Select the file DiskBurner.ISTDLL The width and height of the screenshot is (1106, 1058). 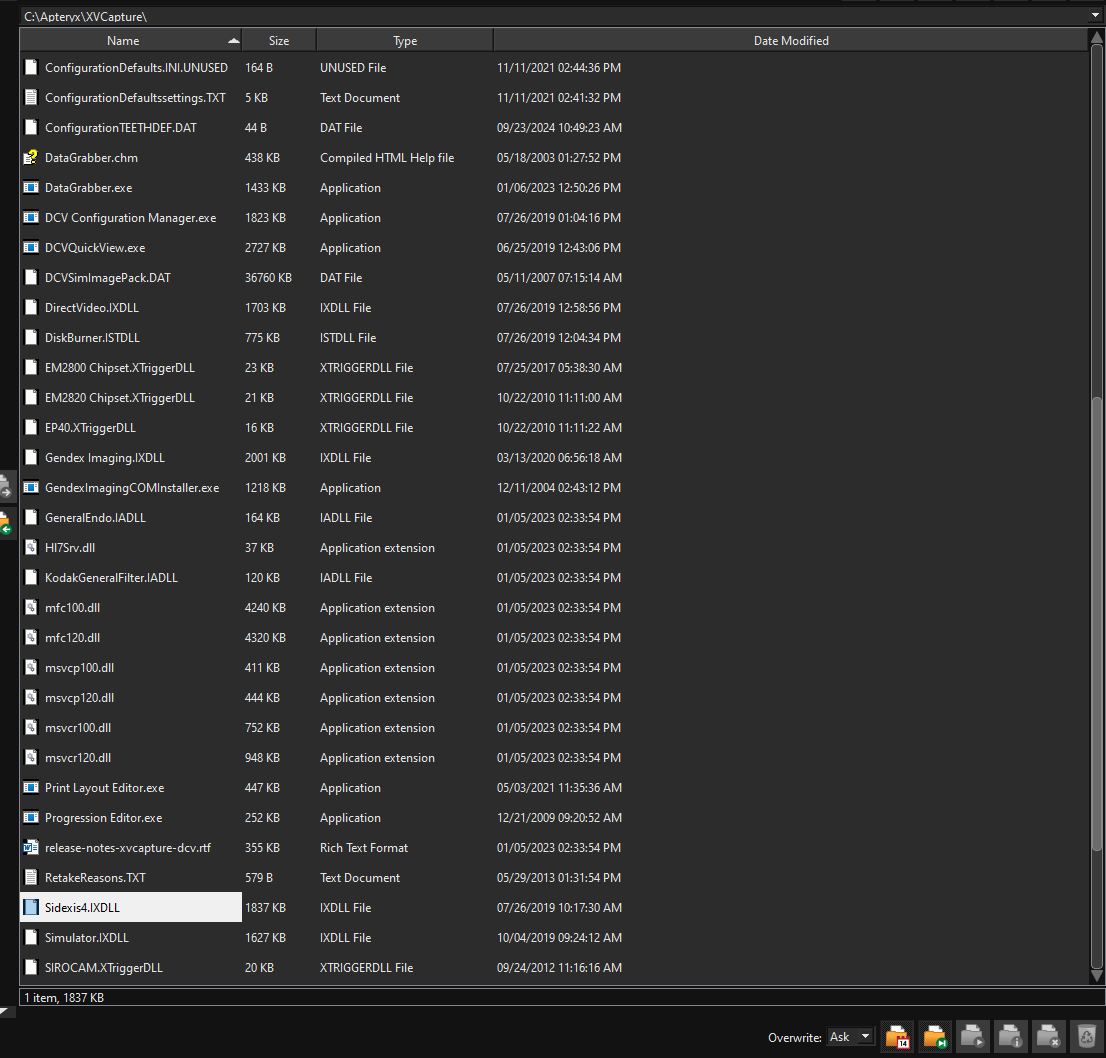point(92,338)
